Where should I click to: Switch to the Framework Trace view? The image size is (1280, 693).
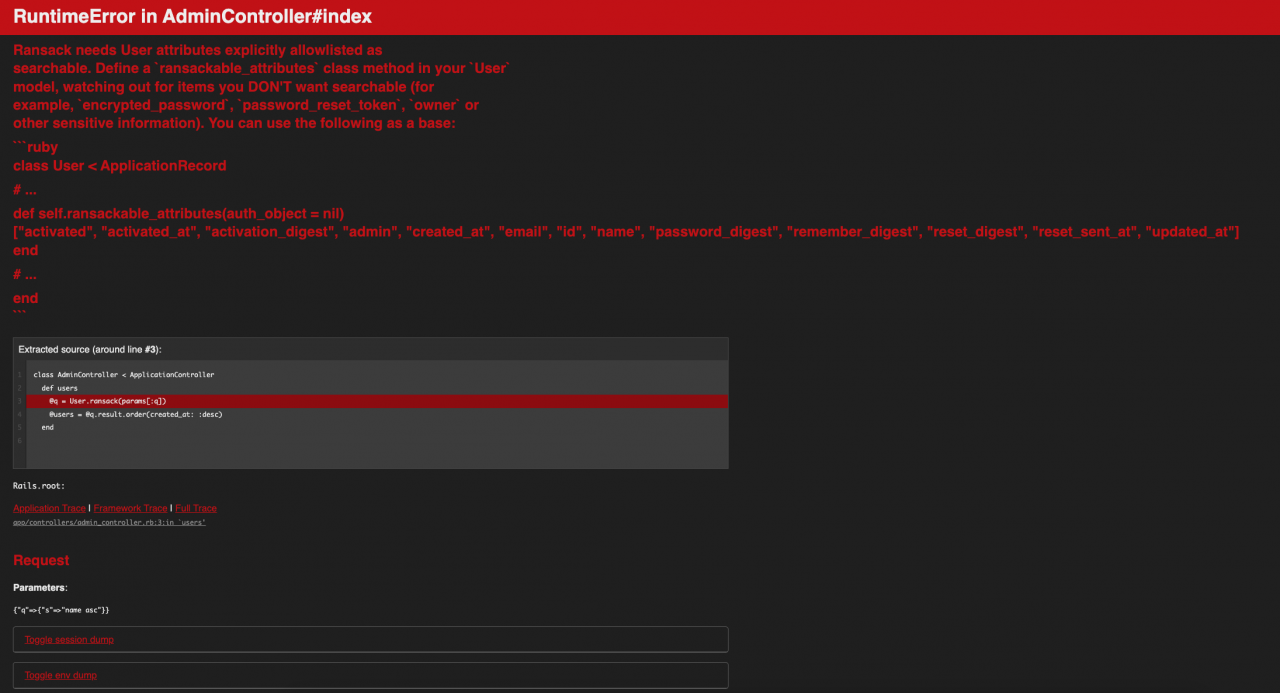pos(130,508)
